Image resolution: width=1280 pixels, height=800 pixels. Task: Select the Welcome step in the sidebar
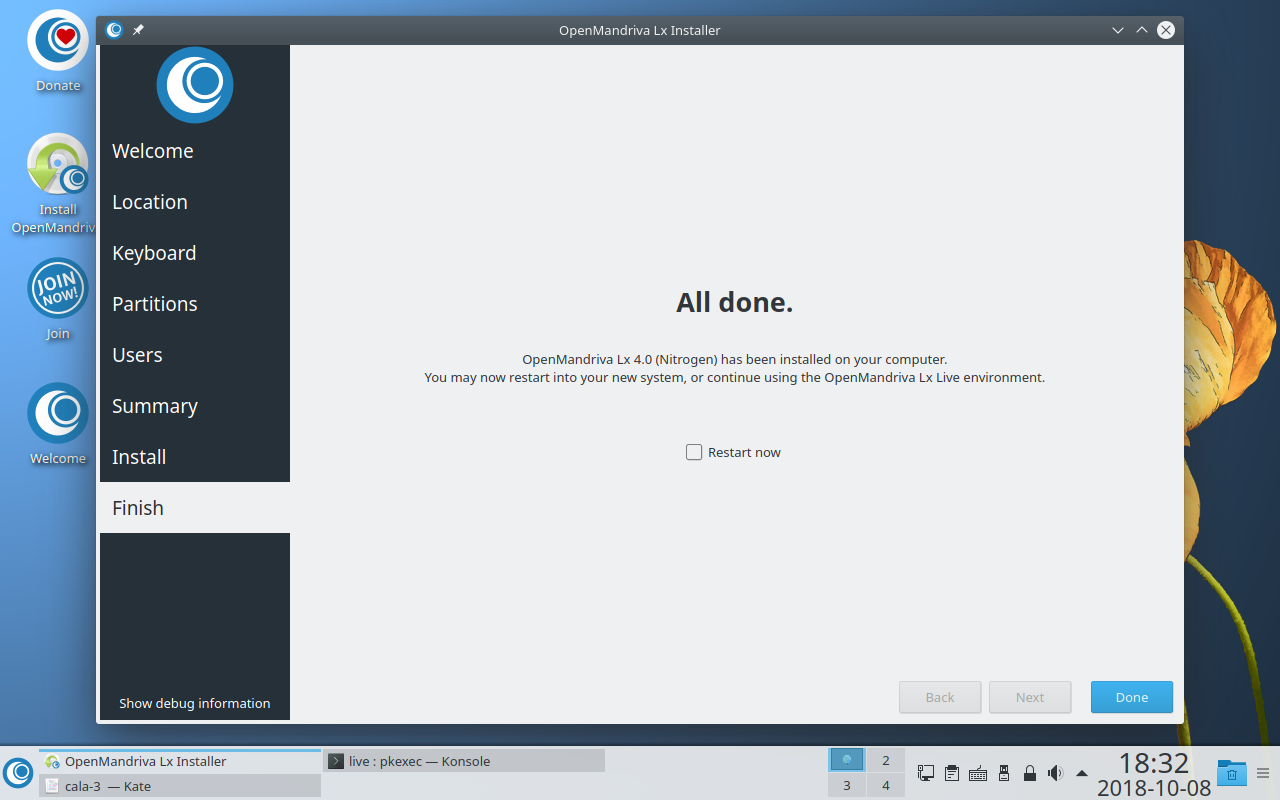click(x=195, y=151)
